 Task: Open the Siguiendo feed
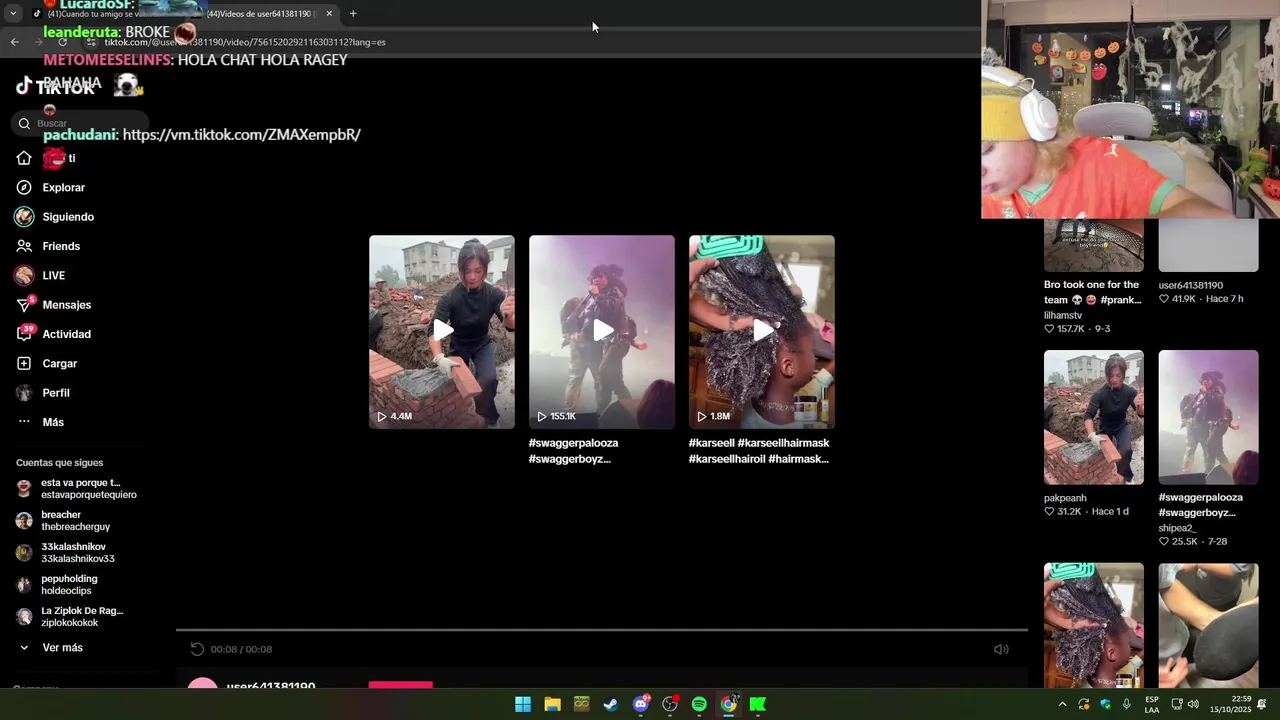click(68, 217)
